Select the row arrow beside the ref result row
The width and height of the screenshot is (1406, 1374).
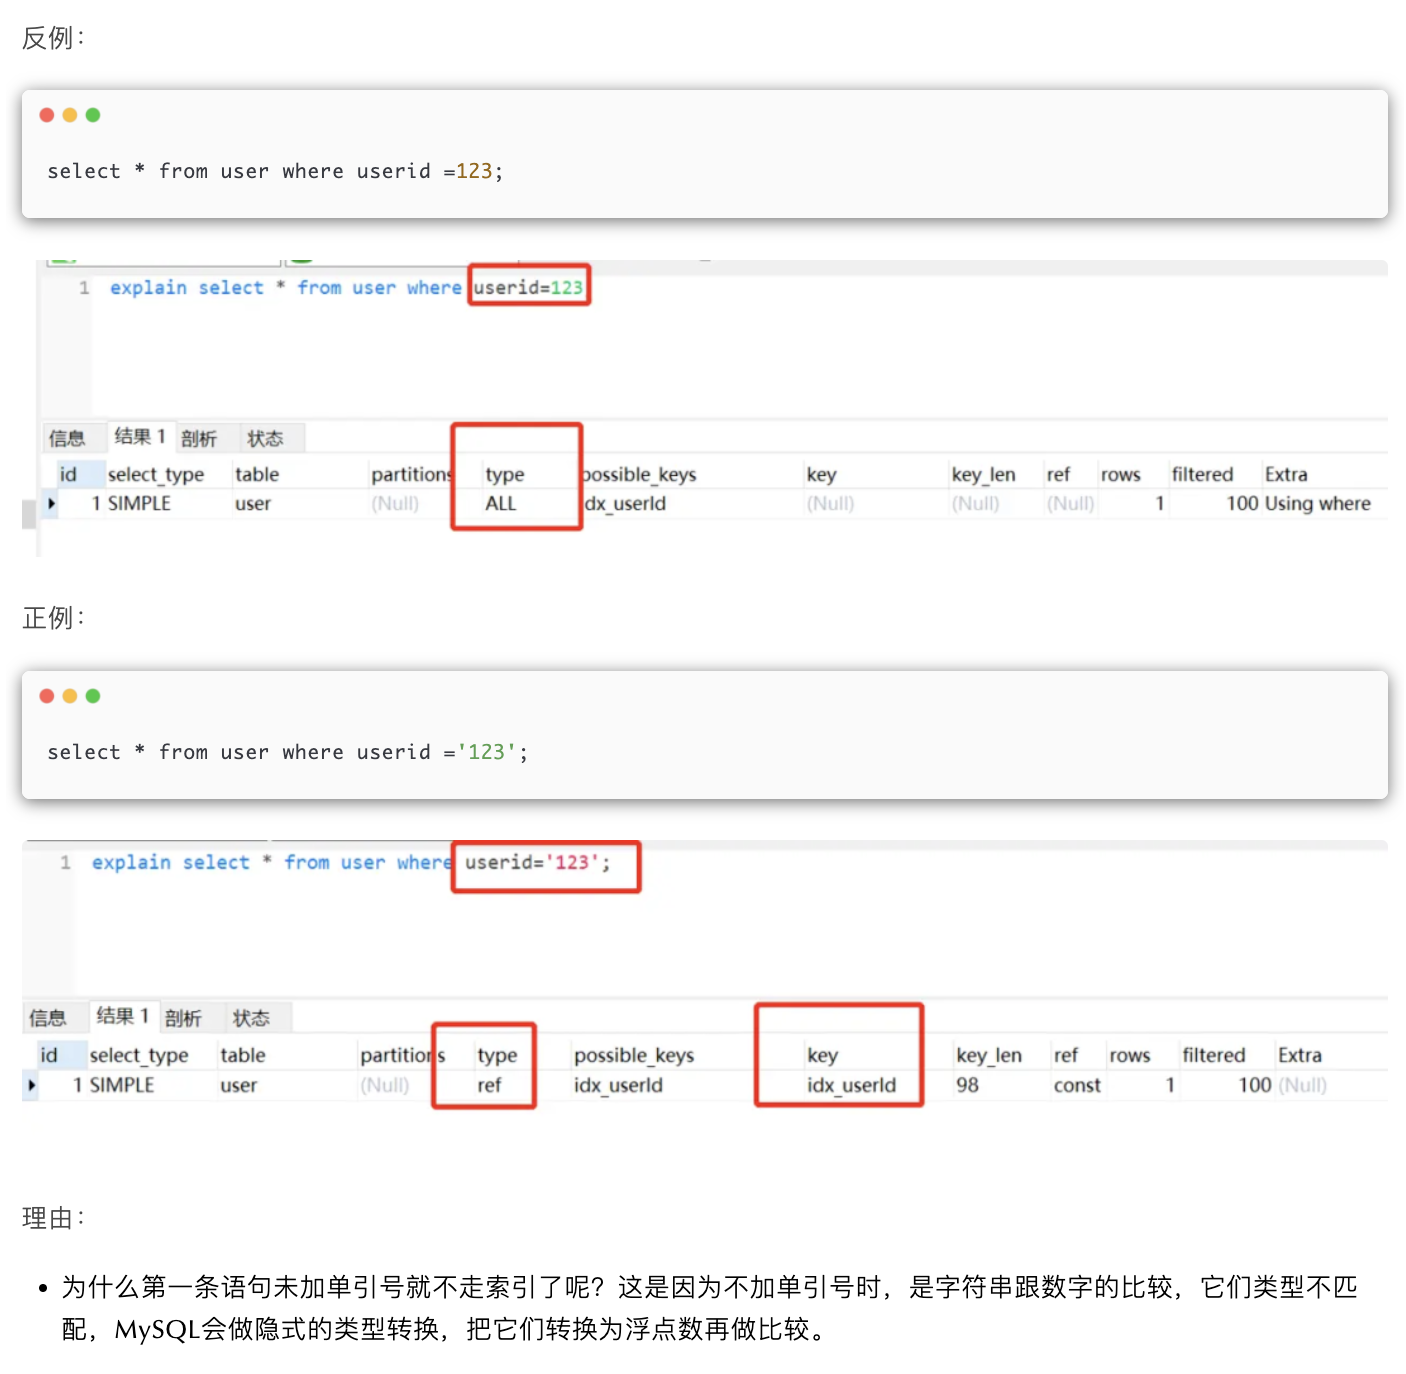[x=32, y=1085]
